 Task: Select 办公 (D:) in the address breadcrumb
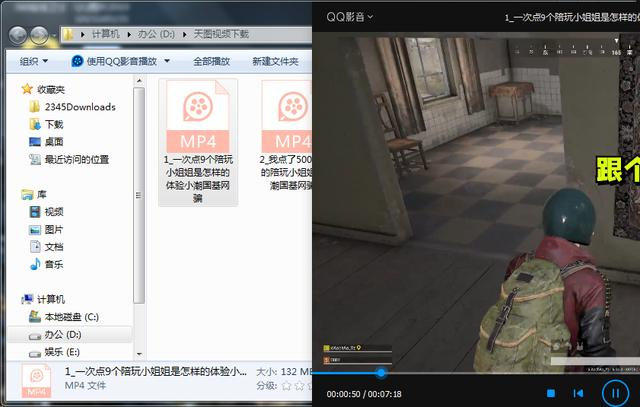[156, 34]
